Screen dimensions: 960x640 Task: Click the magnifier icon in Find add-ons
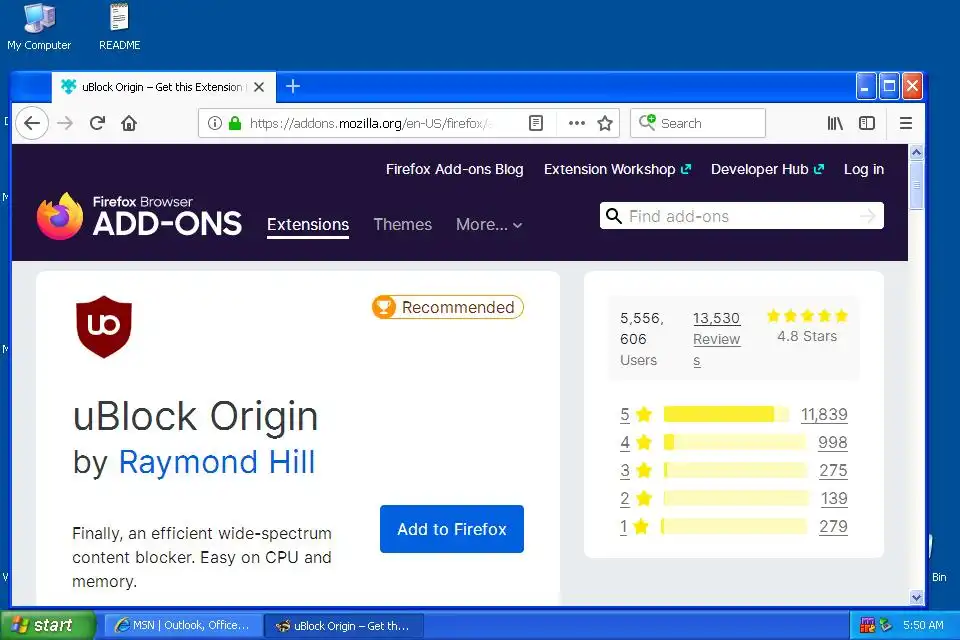pos(613,216)
